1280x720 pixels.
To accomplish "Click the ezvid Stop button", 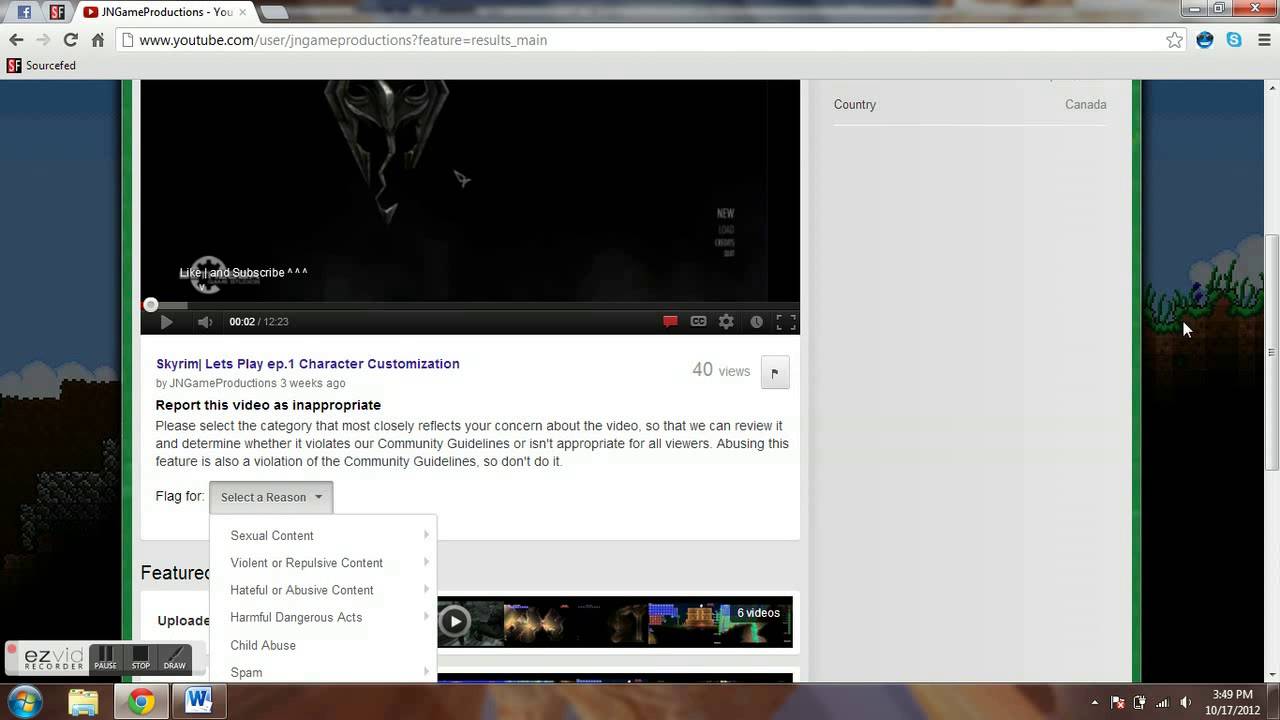I will pyautogui.click(x=140, y=658).
